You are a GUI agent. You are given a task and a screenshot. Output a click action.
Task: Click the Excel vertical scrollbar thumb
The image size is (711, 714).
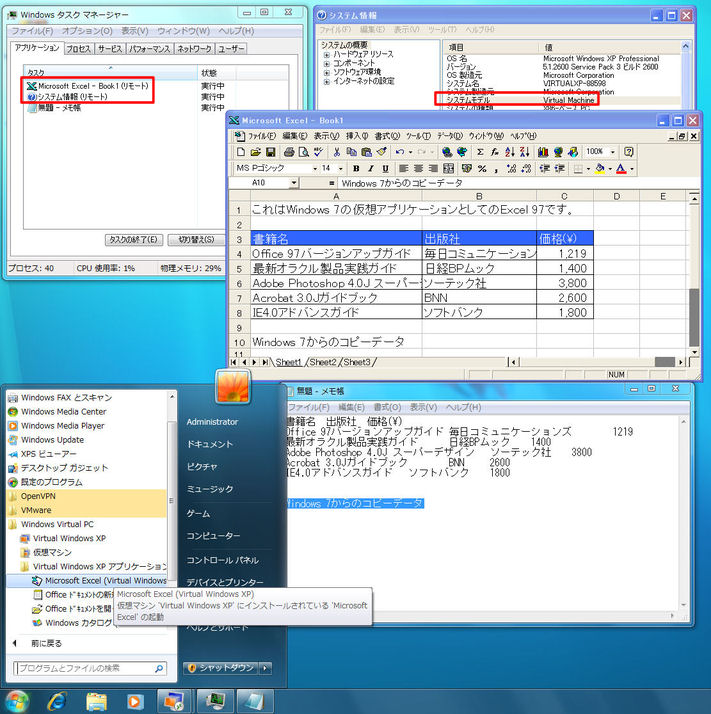tap(694, 317)
